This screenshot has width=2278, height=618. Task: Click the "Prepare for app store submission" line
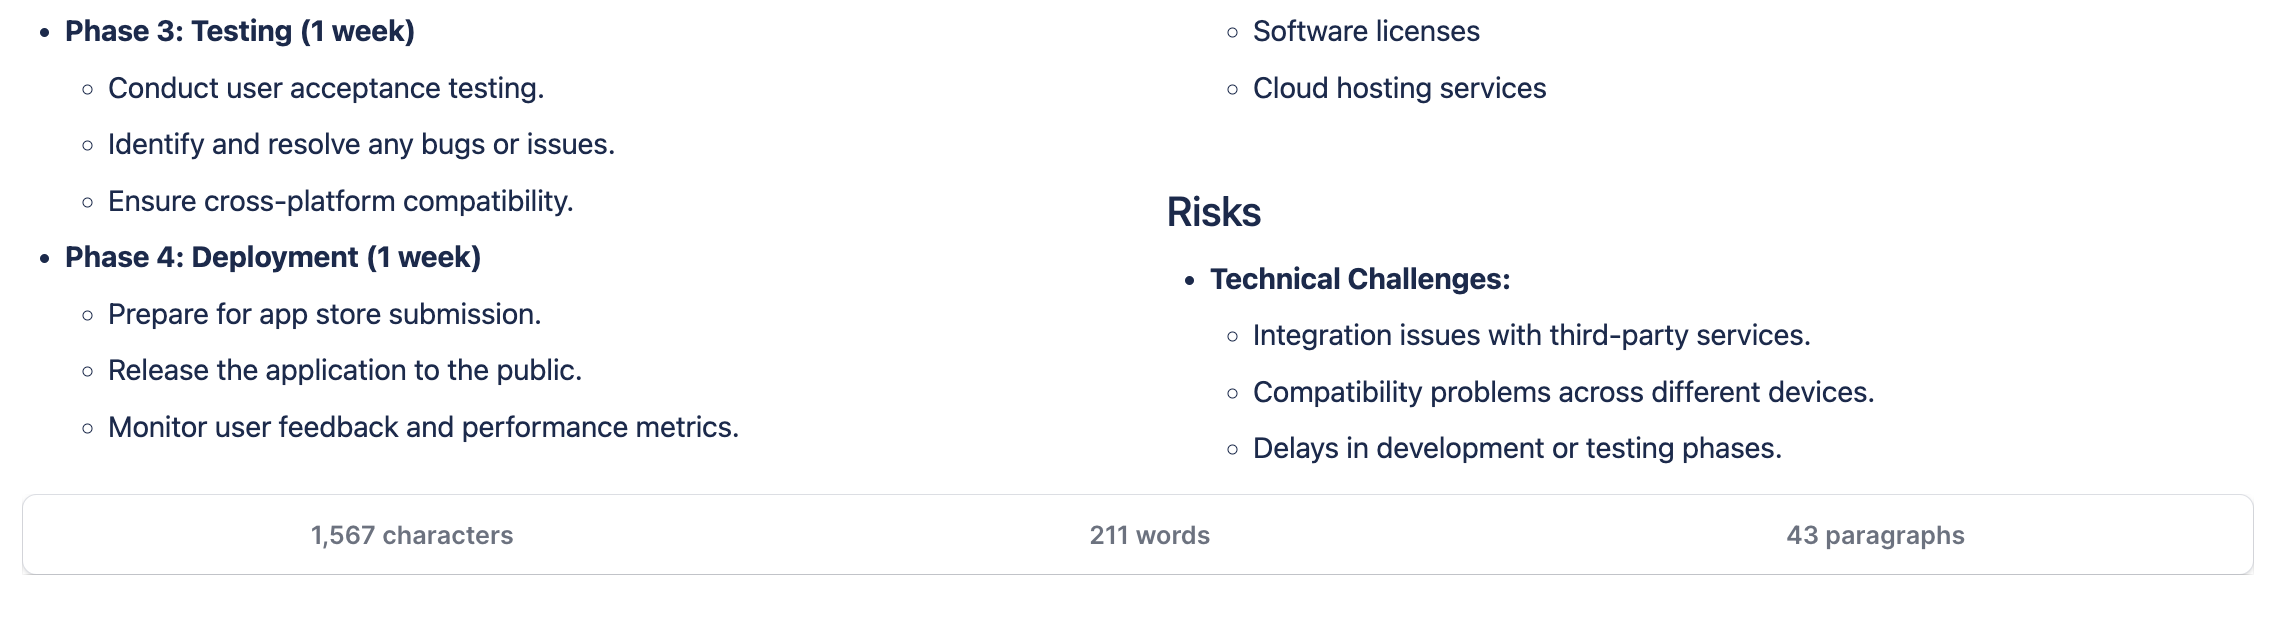pos(324,314)
